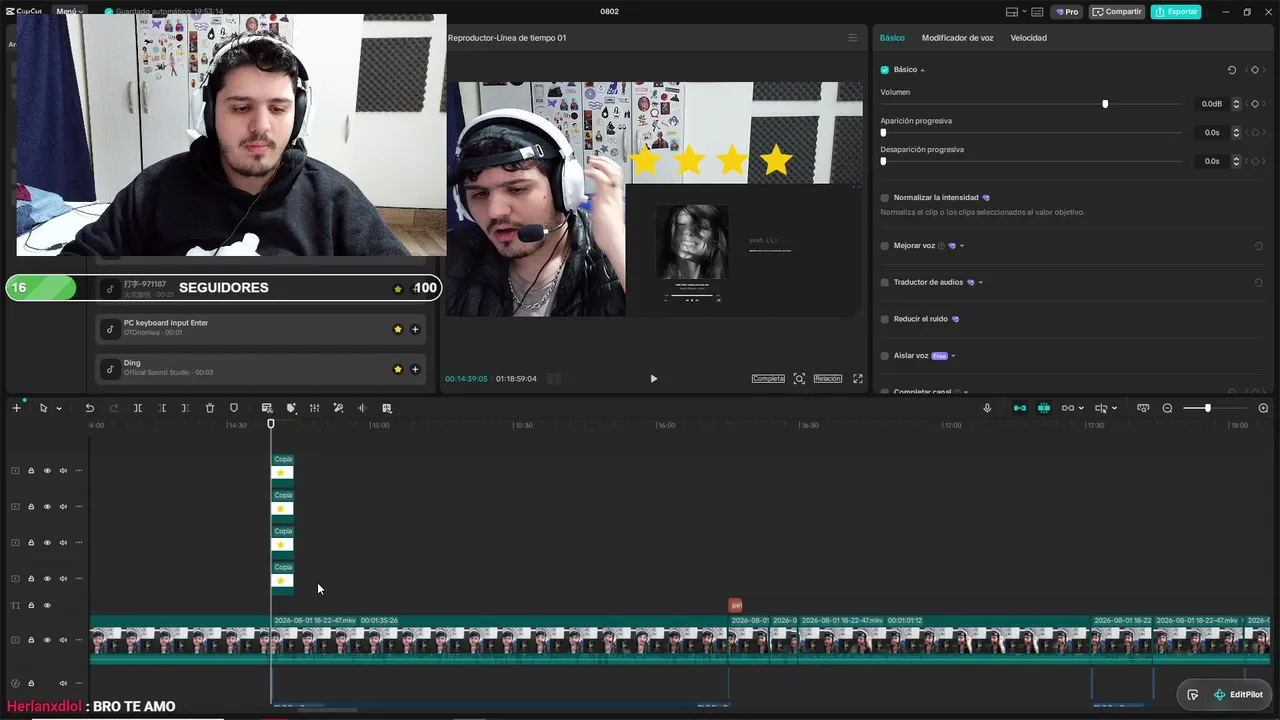Open the linkage options dropdown arrow
The image size is (1280, 720).
click(x=1081, y=408)
